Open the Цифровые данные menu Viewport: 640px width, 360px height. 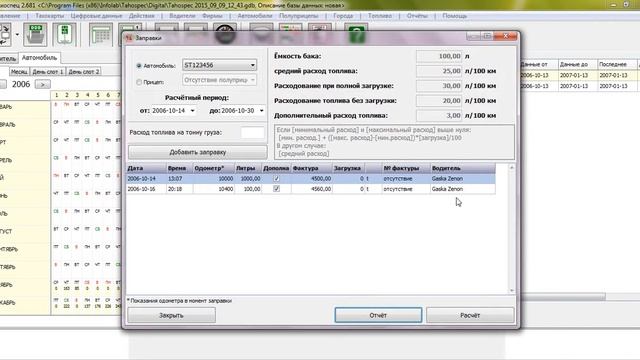pyautogui.click(x=96, y=16)
